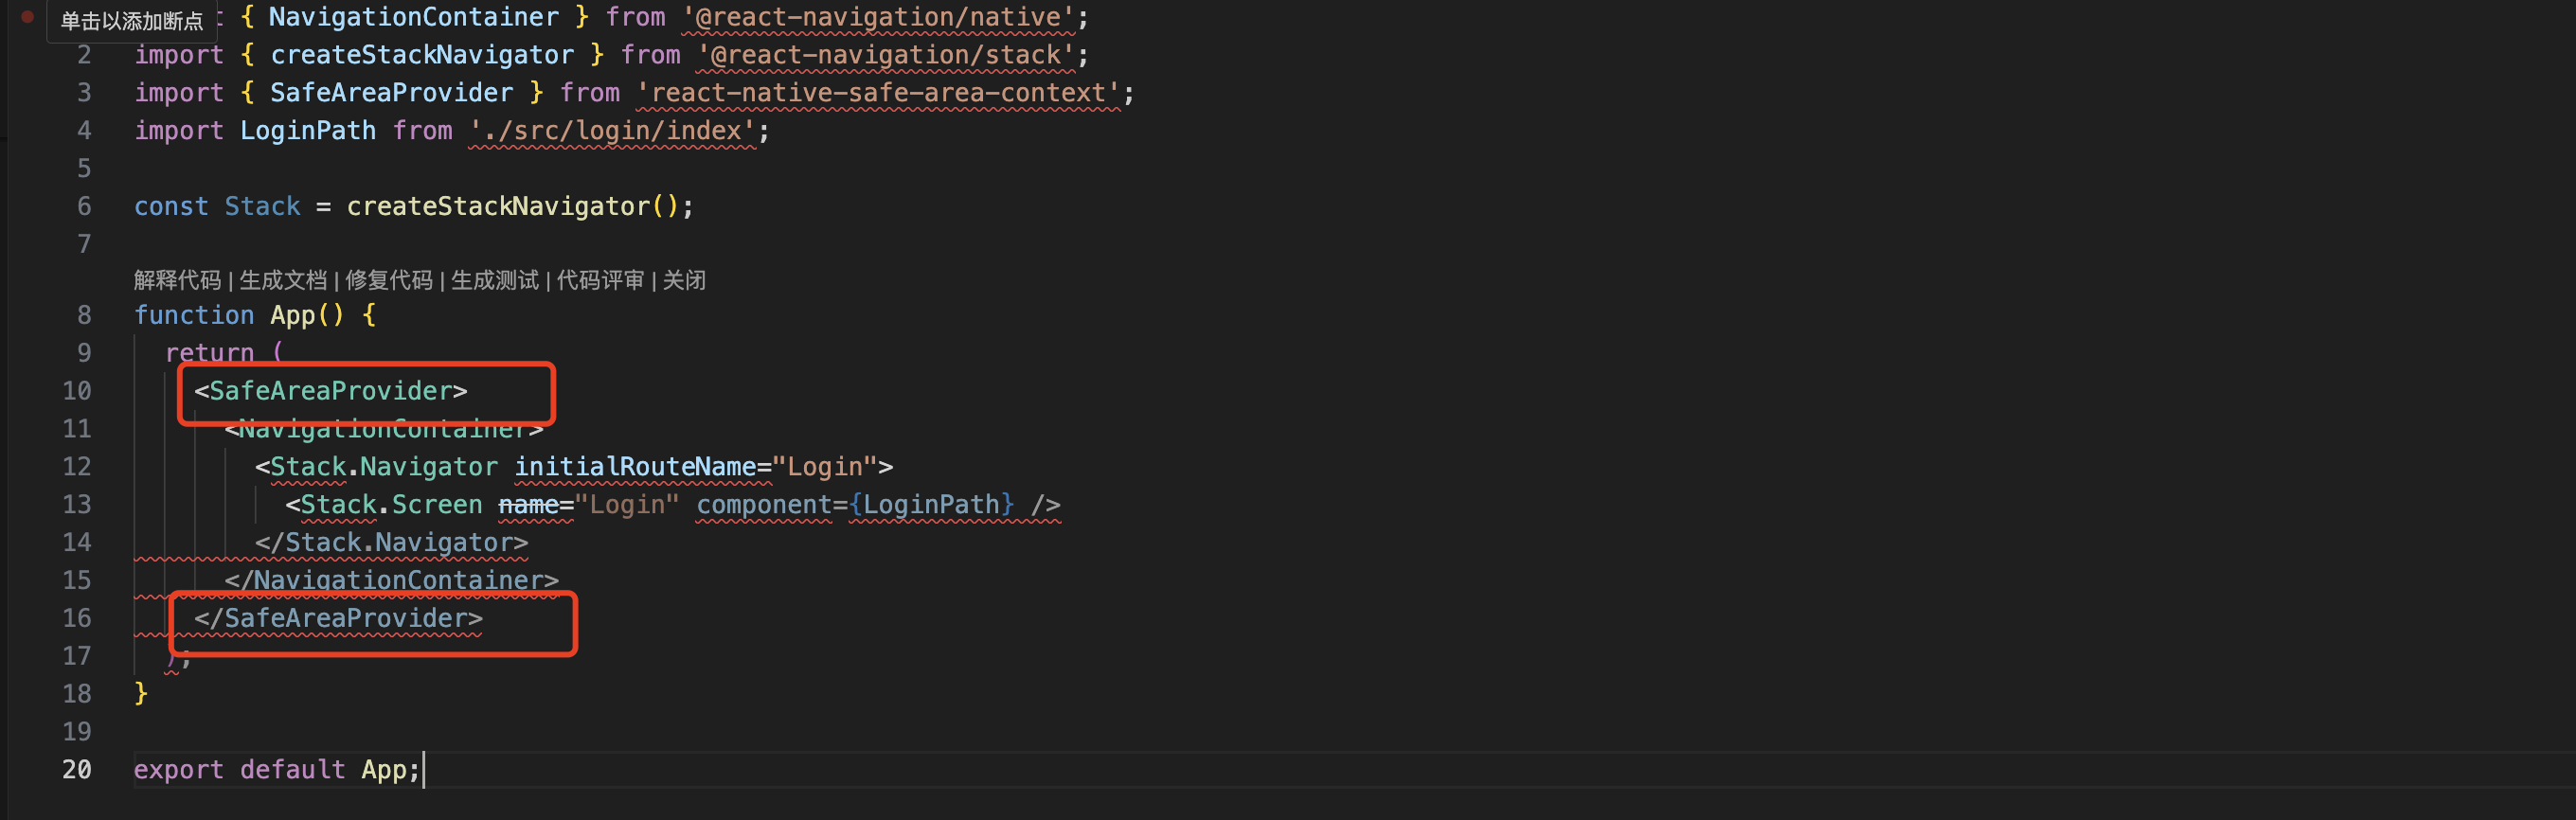The width and height of the screenshot is (2576, 820).
Task: Click 'Stack.Screen' on line 13
Action: coord(391,505)
